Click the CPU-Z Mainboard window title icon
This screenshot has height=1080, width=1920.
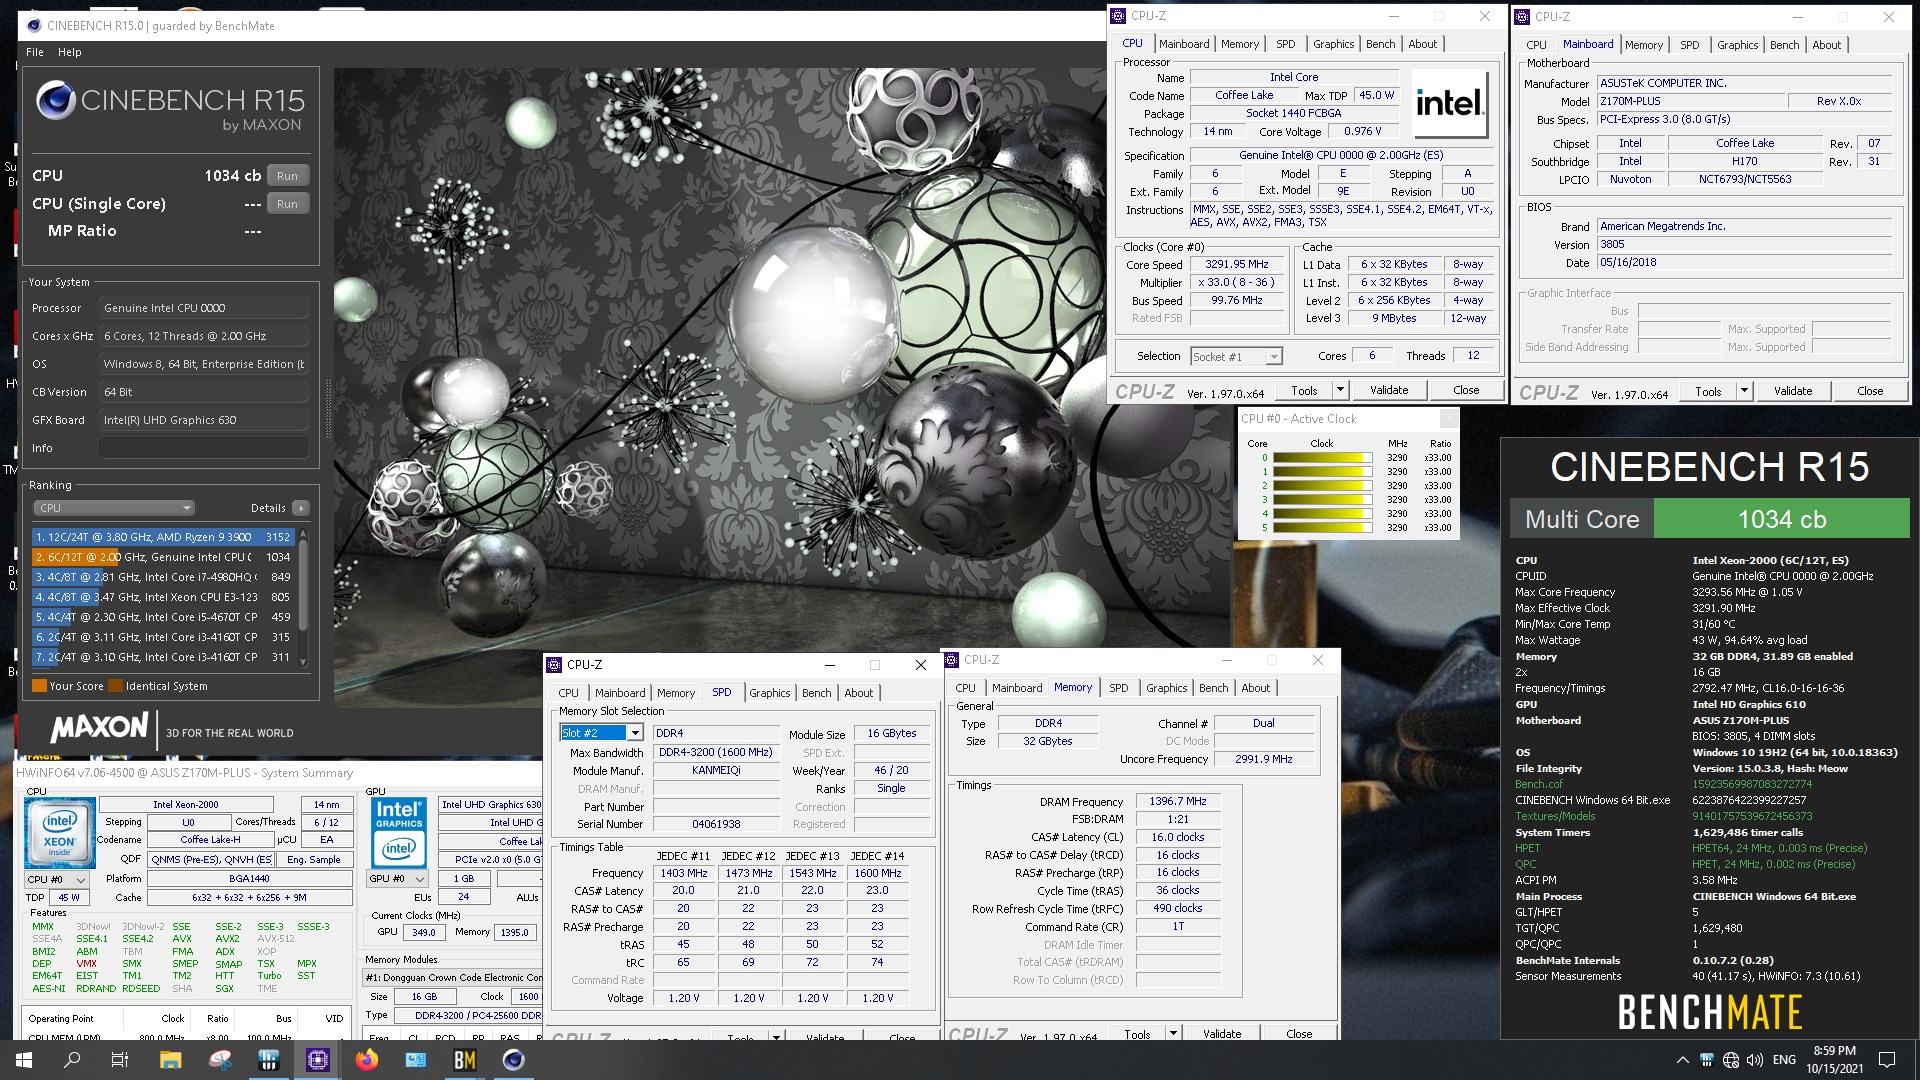click(1522, 16)
